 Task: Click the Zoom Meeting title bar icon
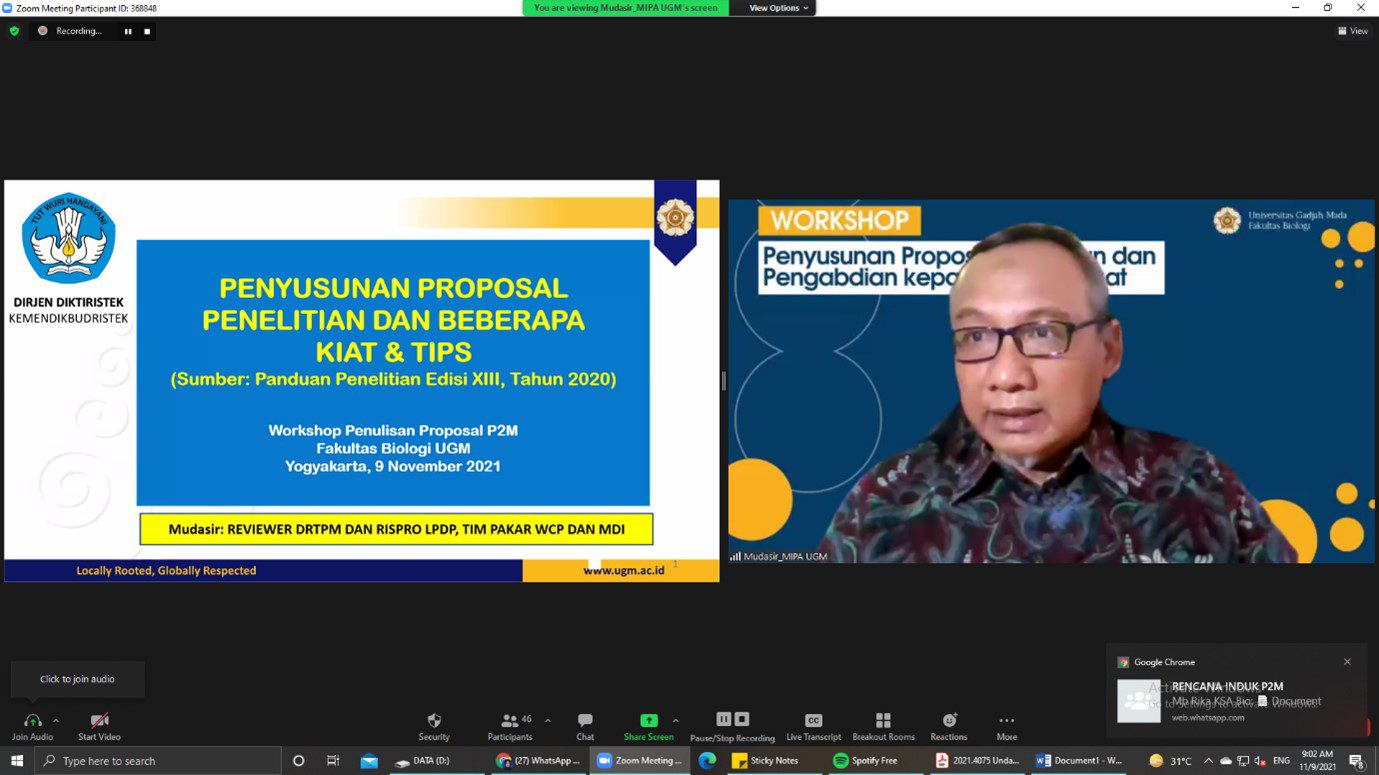click(x=7, y=8)
